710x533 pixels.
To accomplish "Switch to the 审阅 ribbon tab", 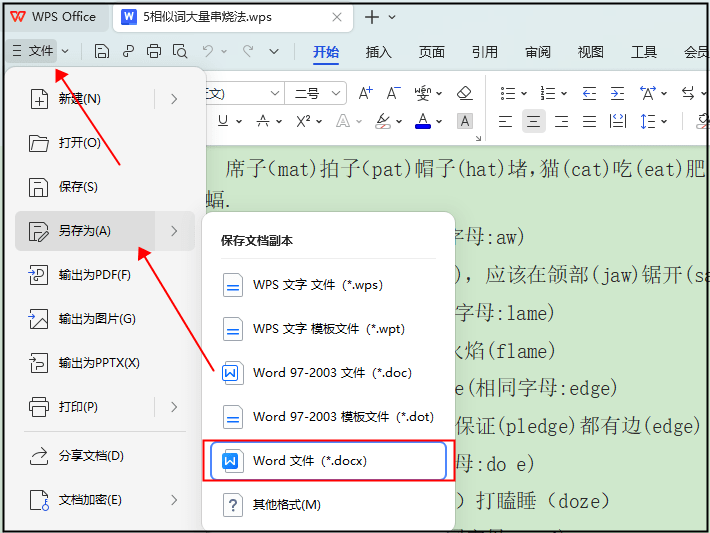I will click(x=537, y=52).
